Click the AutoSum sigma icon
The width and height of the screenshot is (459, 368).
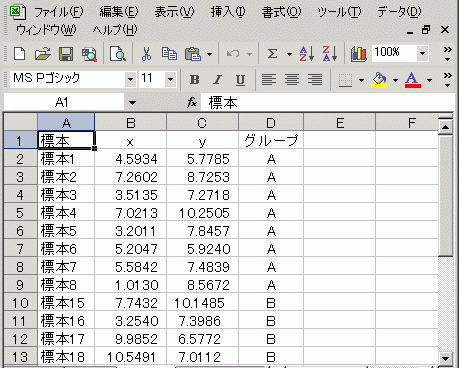pos(272,54)
